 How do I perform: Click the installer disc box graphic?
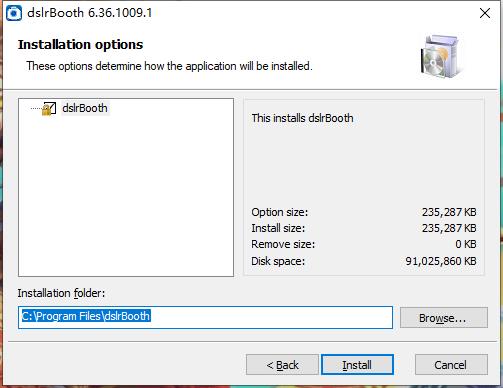tap(441, 56)
